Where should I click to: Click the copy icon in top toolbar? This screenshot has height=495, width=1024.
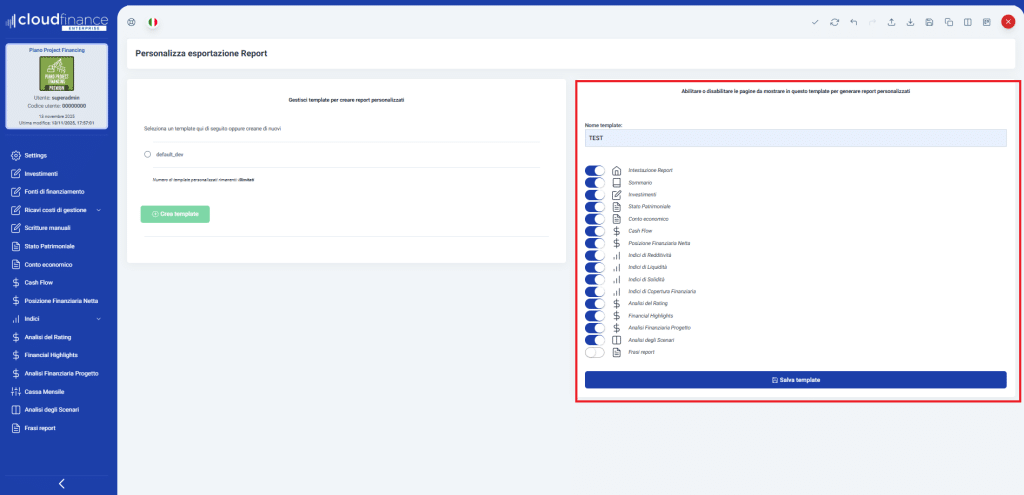948,21
